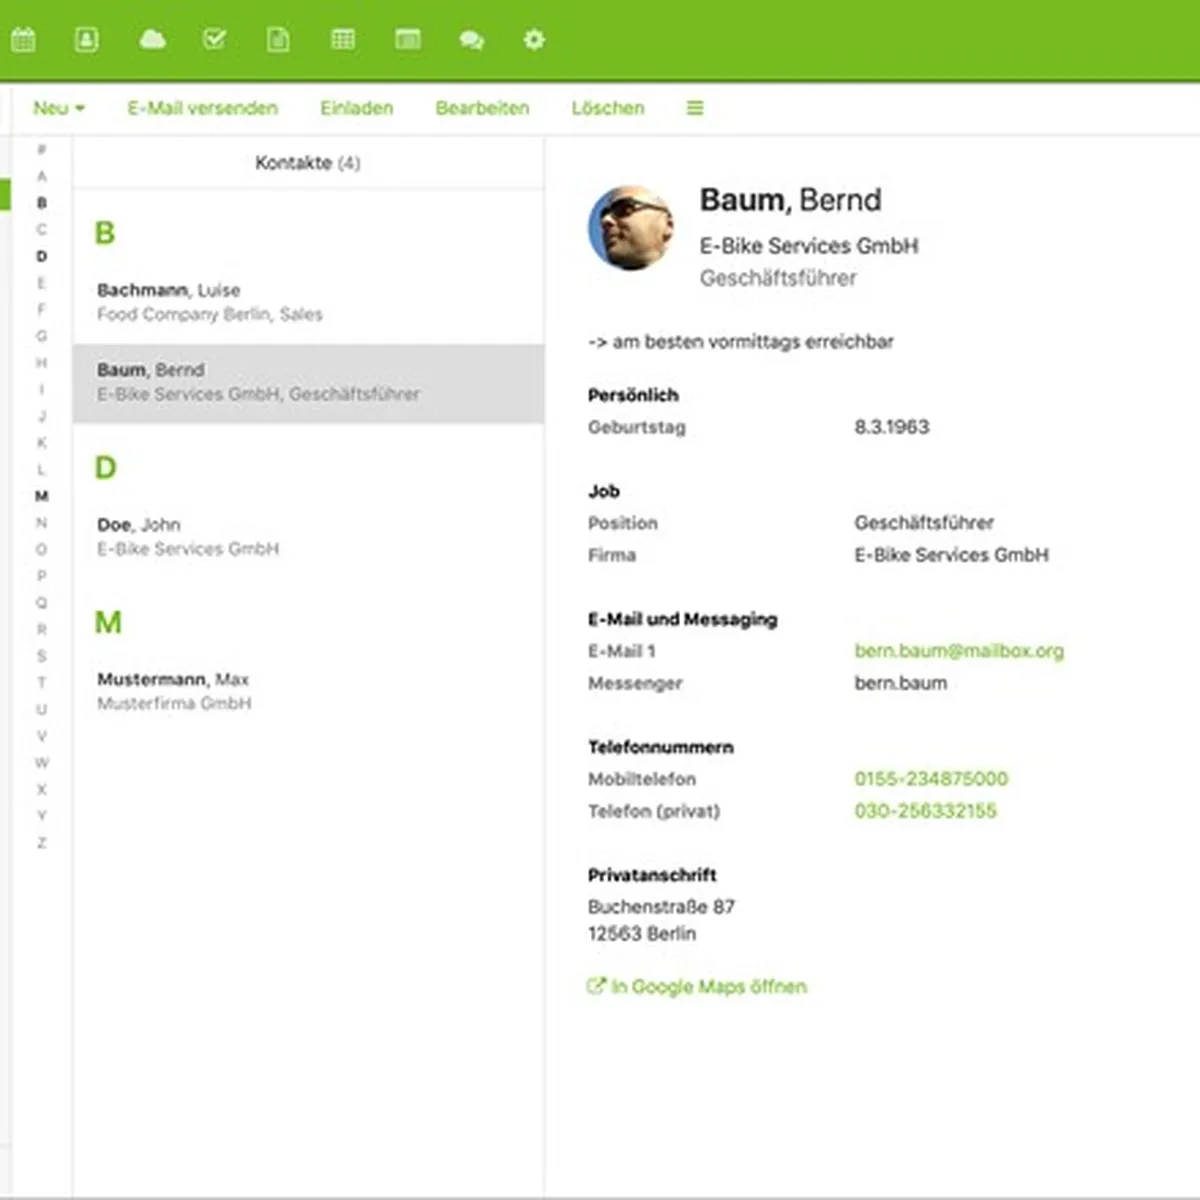
Task: Open the Calendar app icon
Action: coord(23,40)
